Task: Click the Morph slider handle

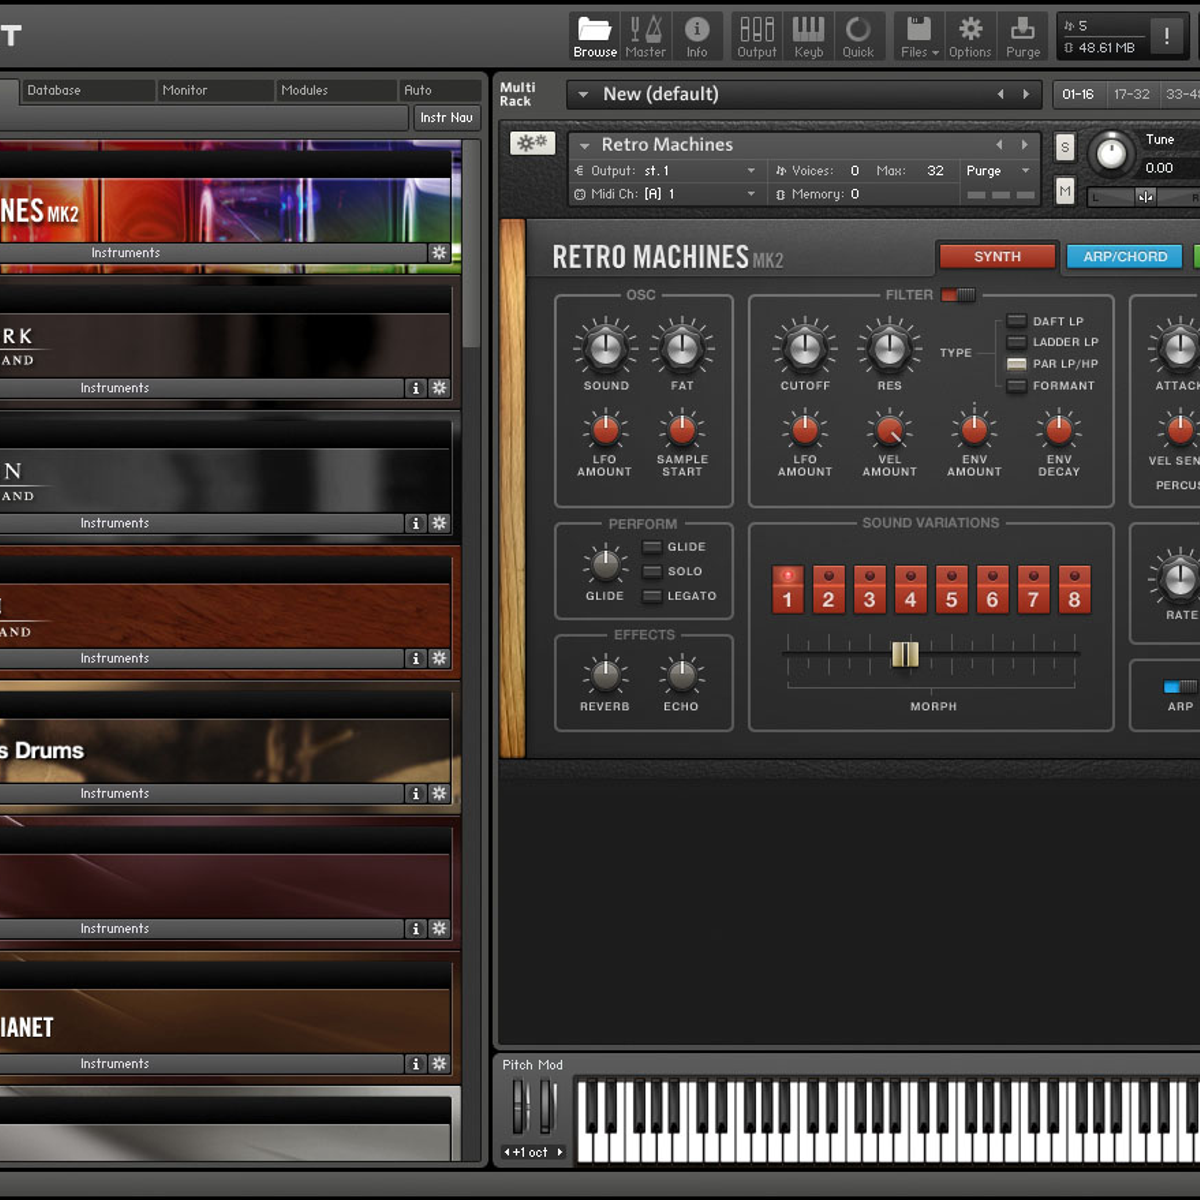Action: [x=905, y=654]
